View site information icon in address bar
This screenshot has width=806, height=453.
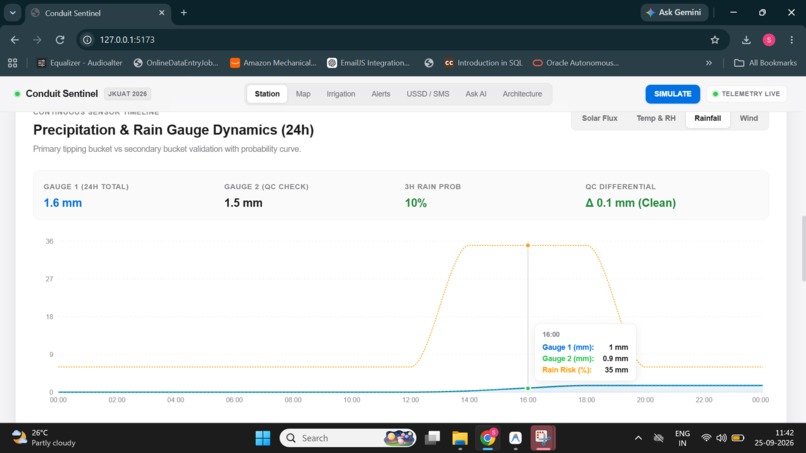[x=87, y=40]
